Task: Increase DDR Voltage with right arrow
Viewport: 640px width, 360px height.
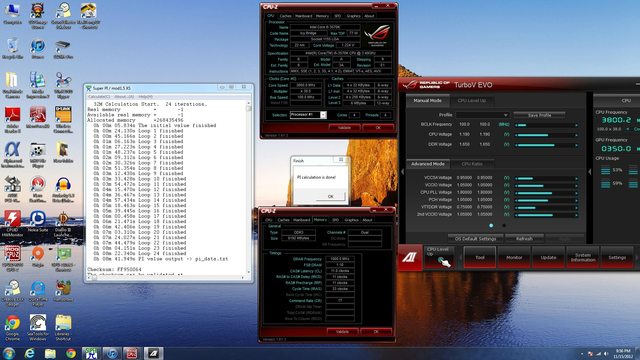Action: 576,145
